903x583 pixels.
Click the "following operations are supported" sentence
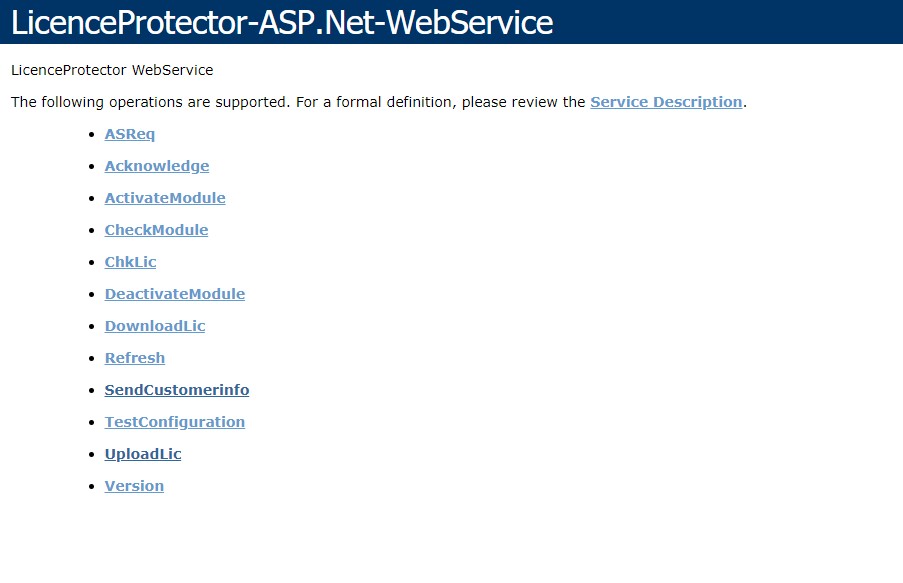[298, 102]
